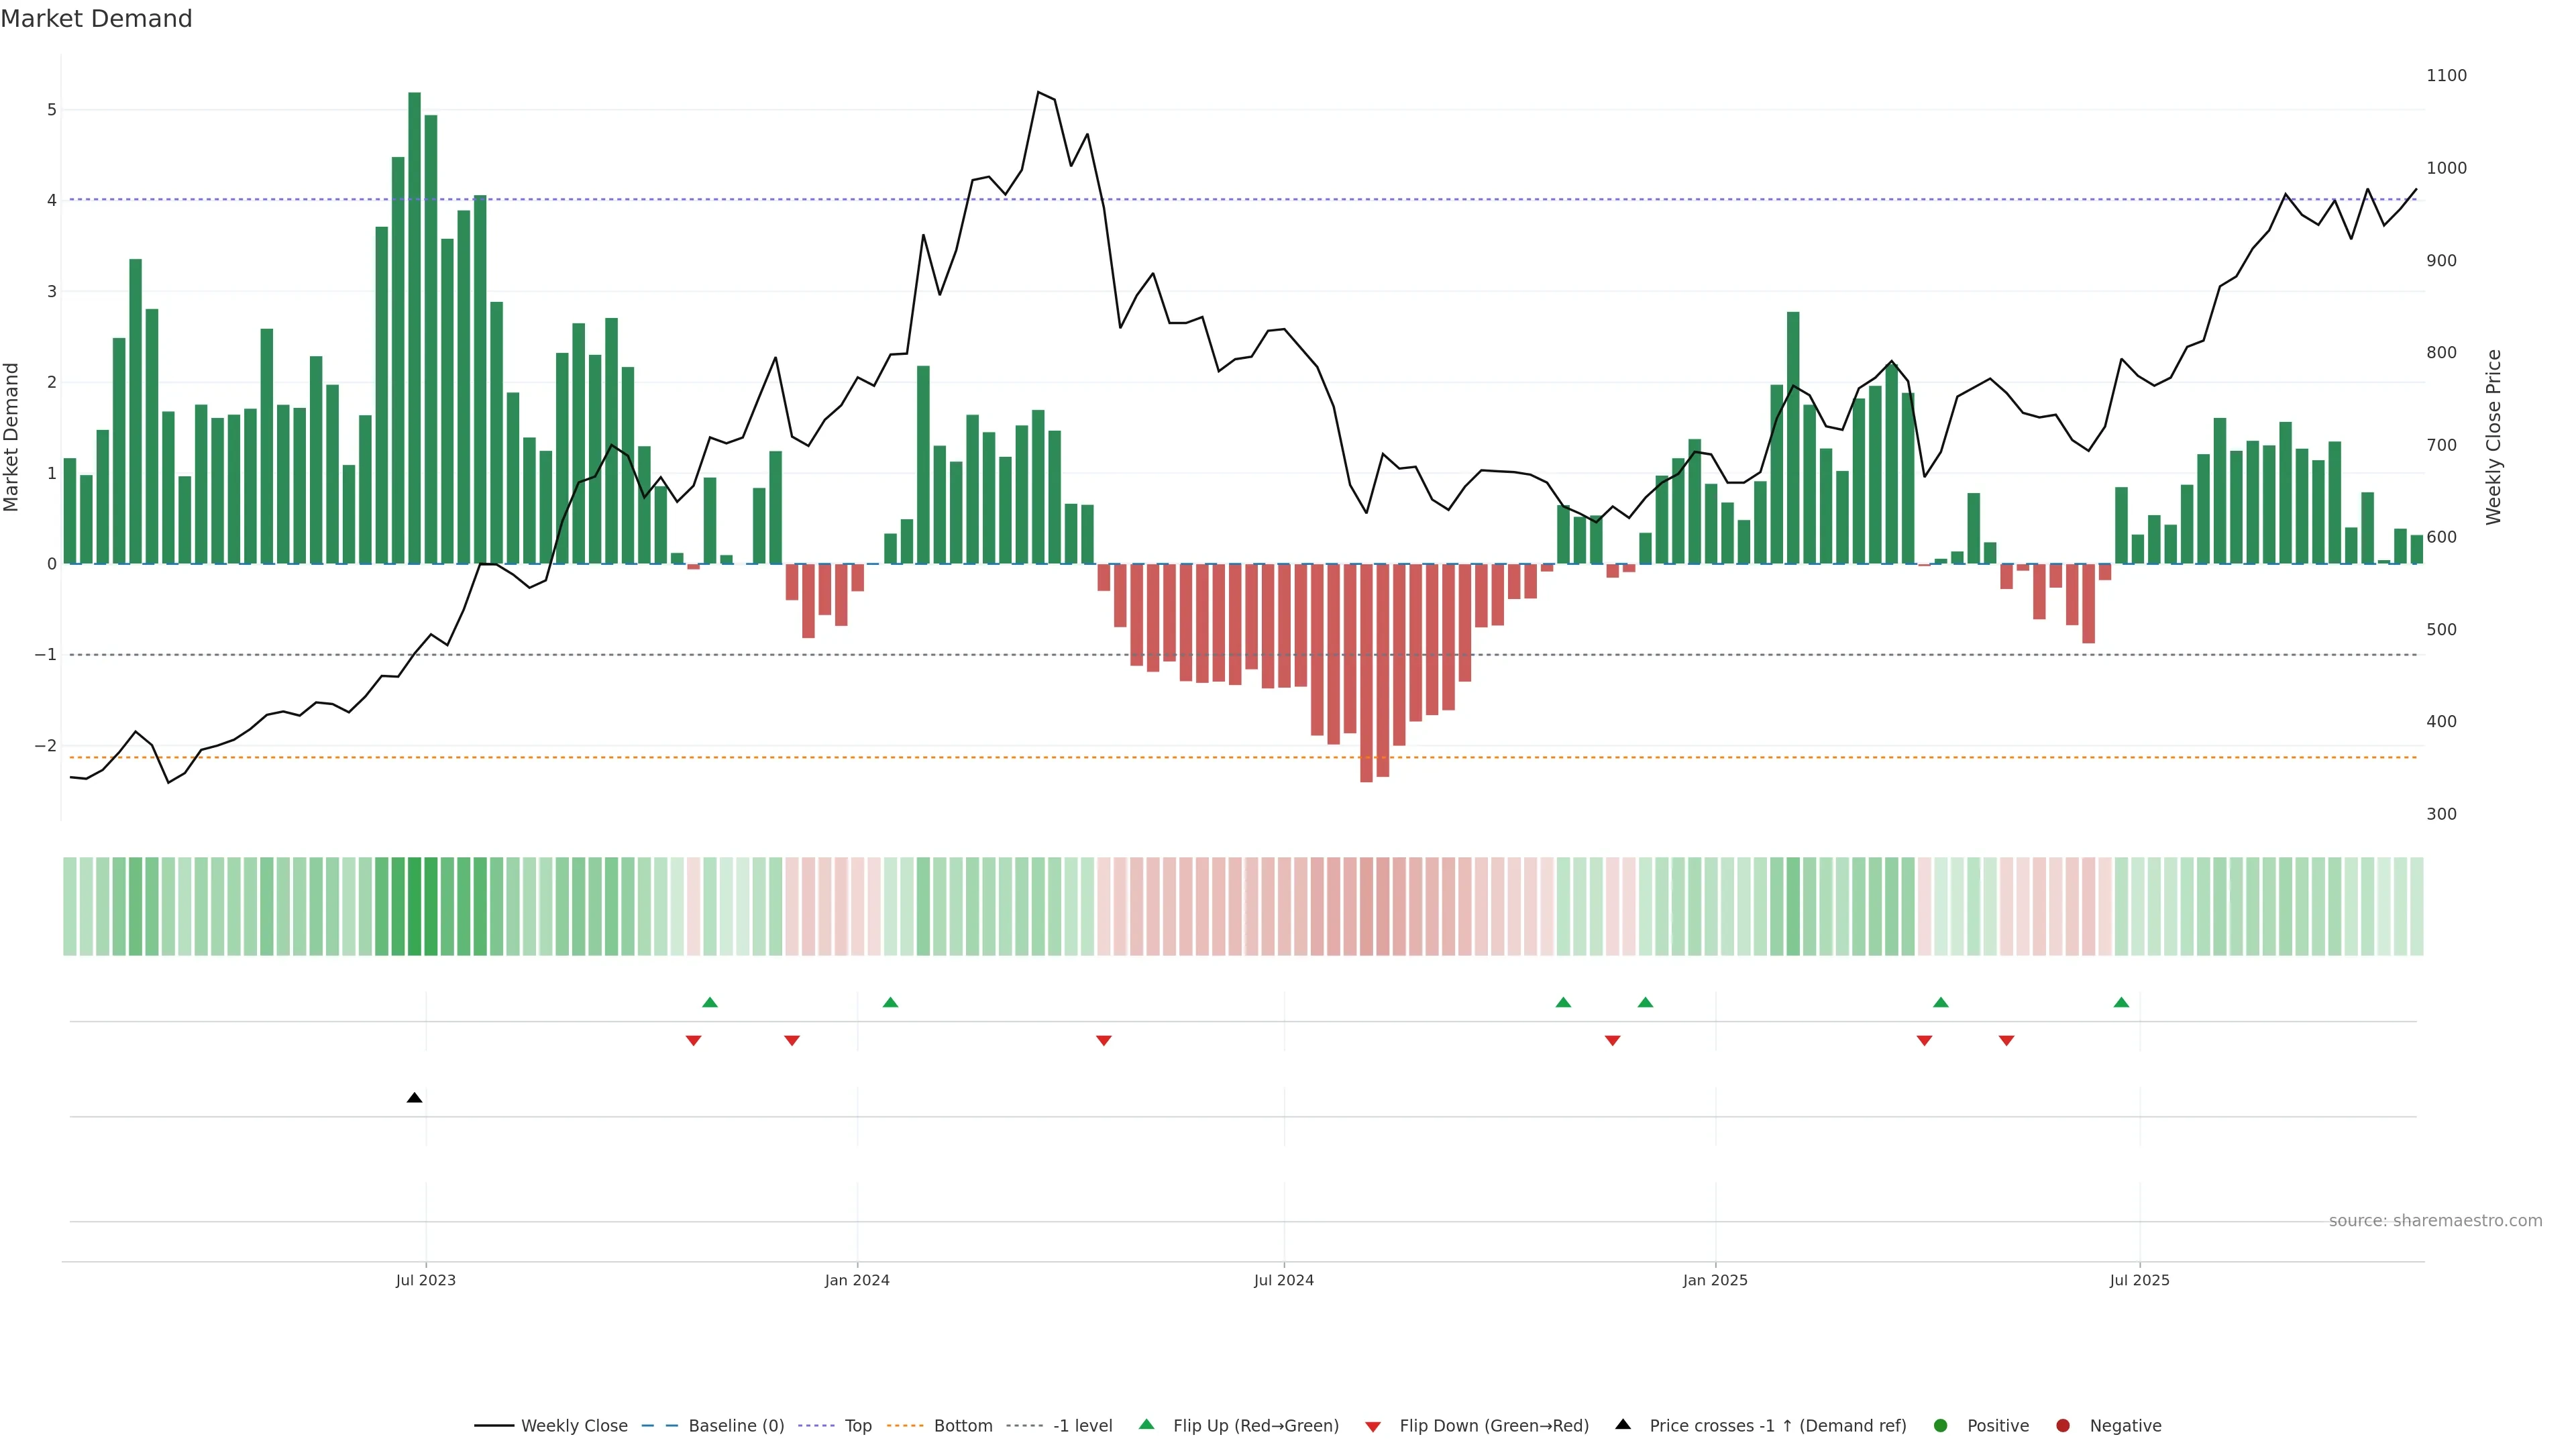The width and height of the screenshot is (2576, 1449).
Task: Click the Negative red circle legend icon
Action: [x=2063, y=1425]
